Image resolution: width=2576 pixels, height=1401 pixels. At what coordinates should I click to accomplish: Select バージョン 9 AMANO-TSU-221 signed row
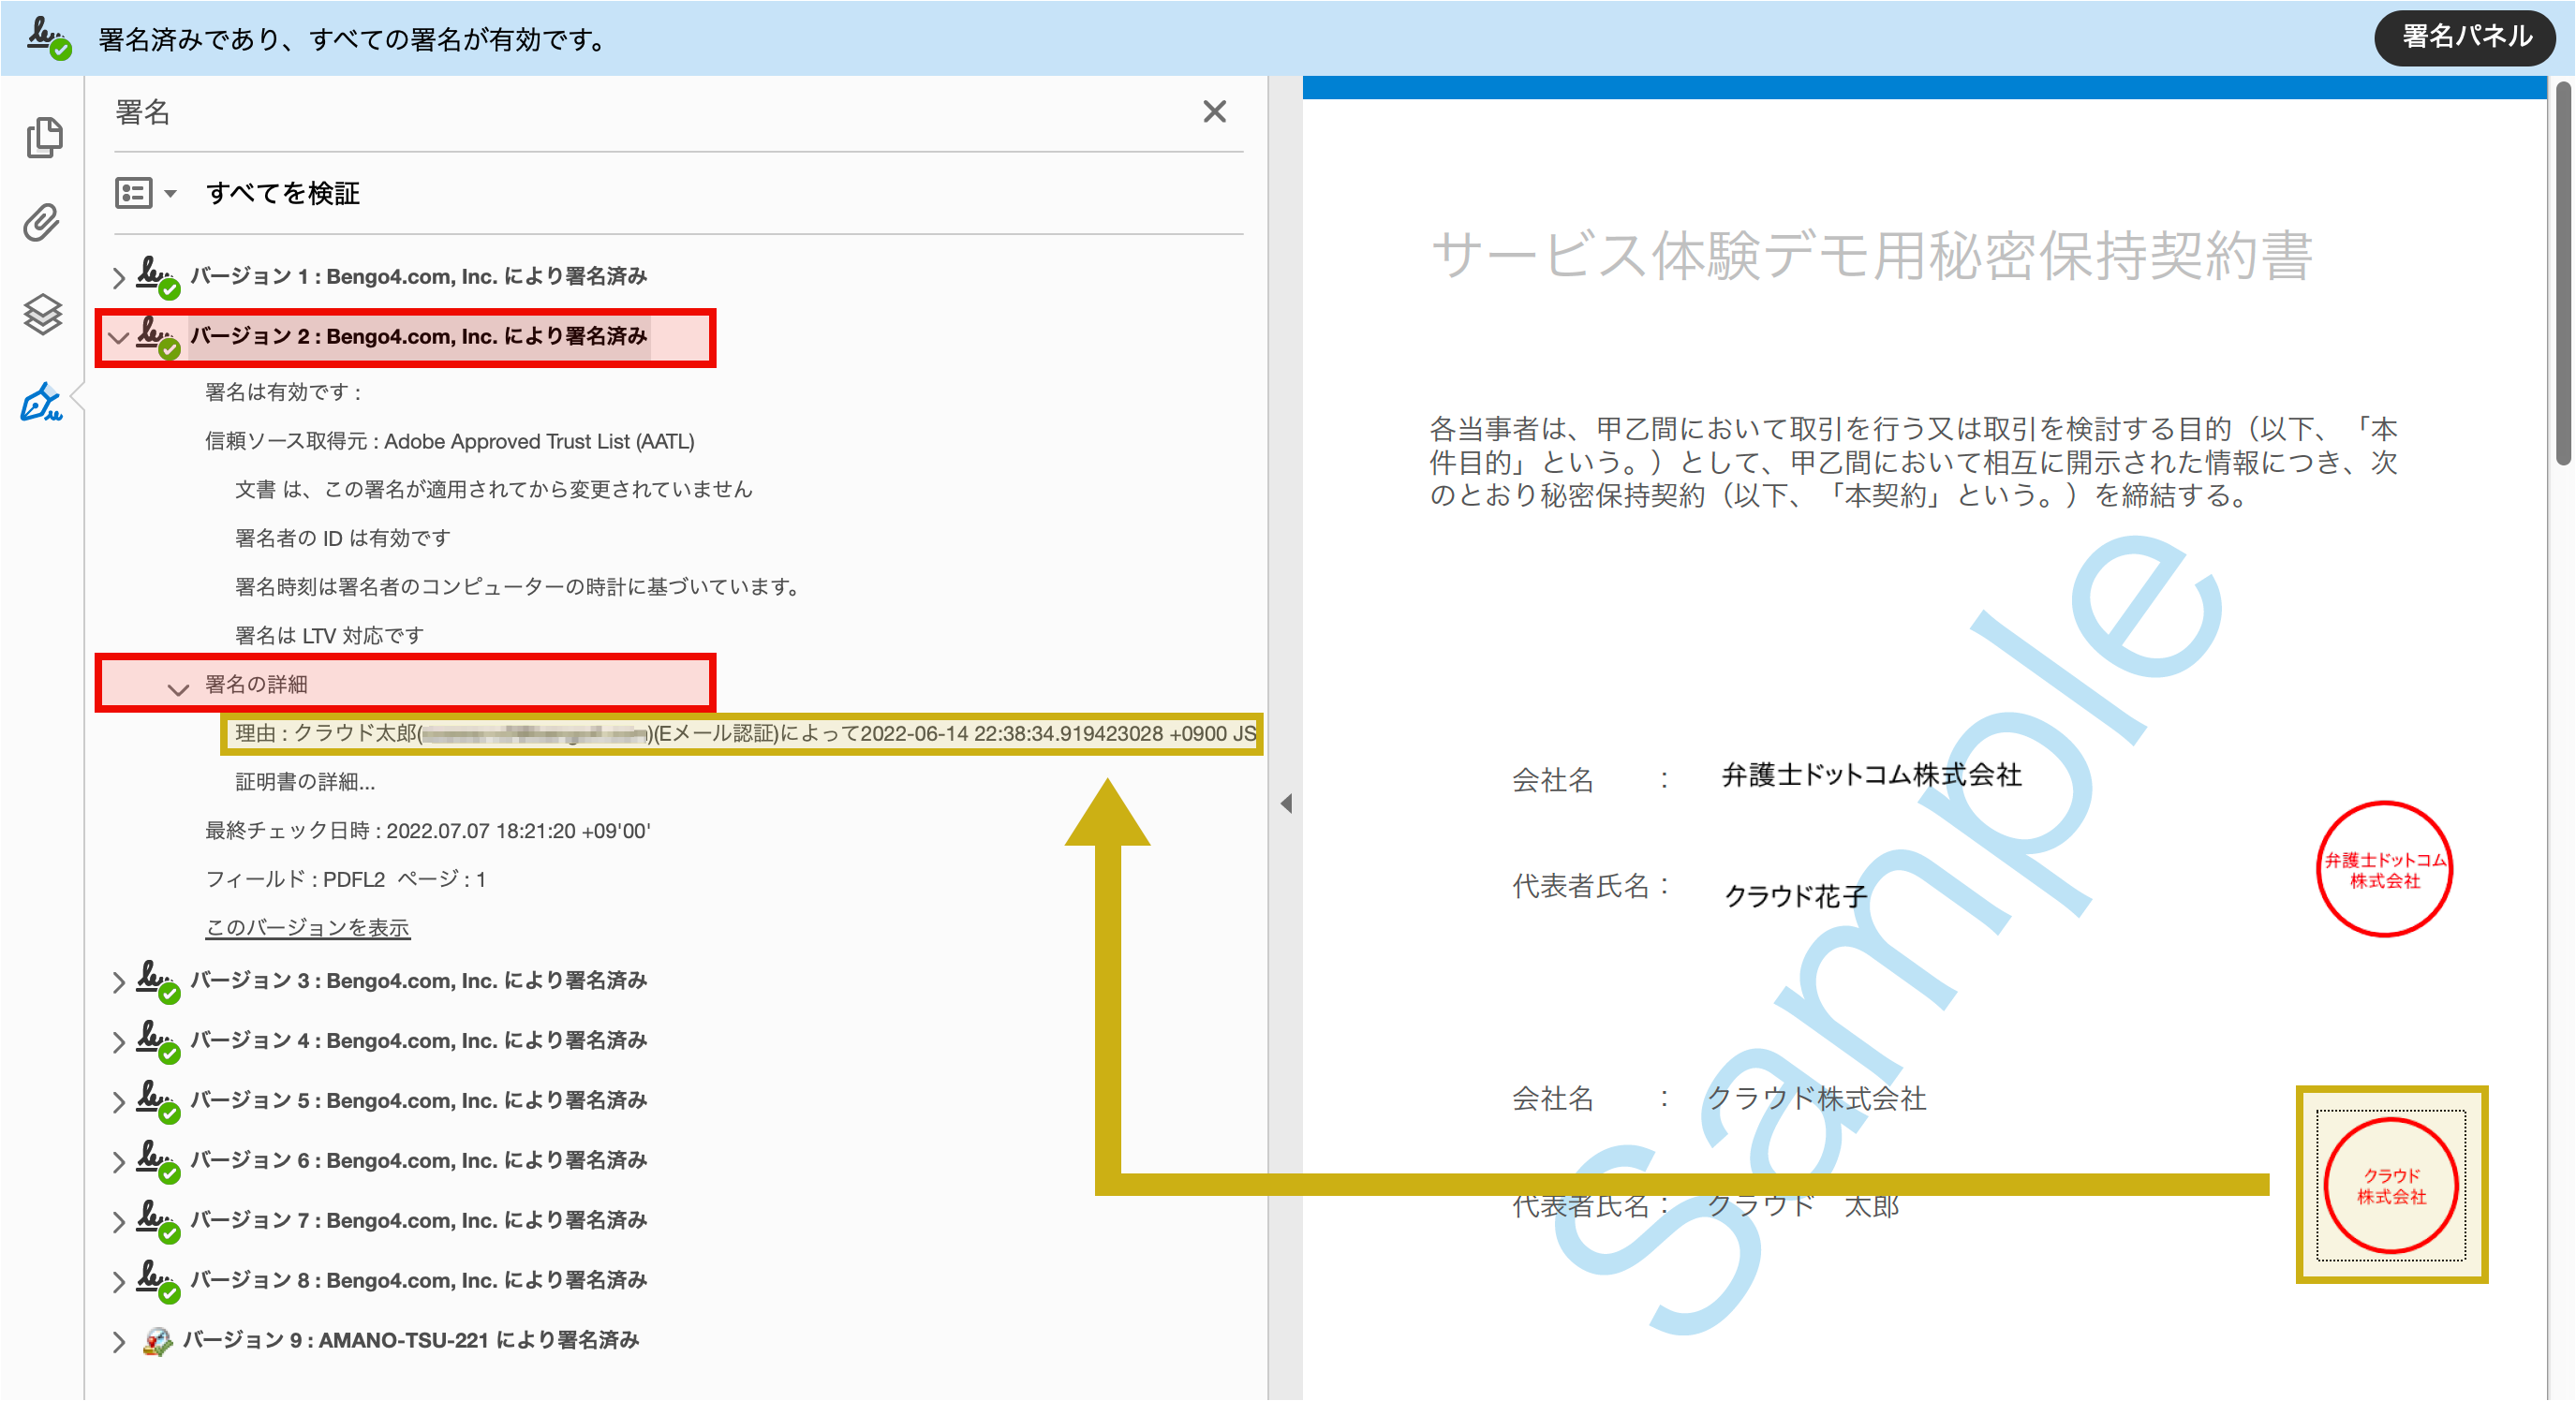pos(411,1340)
